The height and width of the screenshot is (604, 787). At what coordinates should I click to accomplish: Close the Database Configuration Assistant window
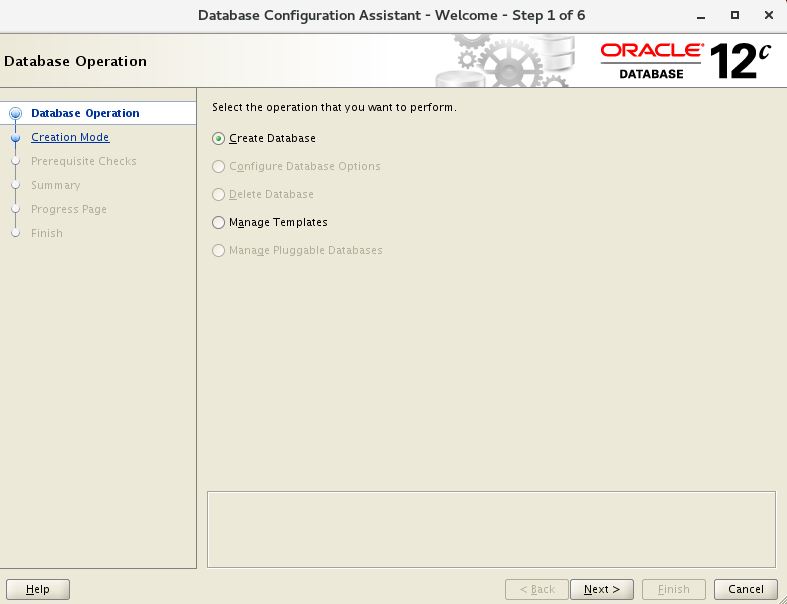(768, 16)
